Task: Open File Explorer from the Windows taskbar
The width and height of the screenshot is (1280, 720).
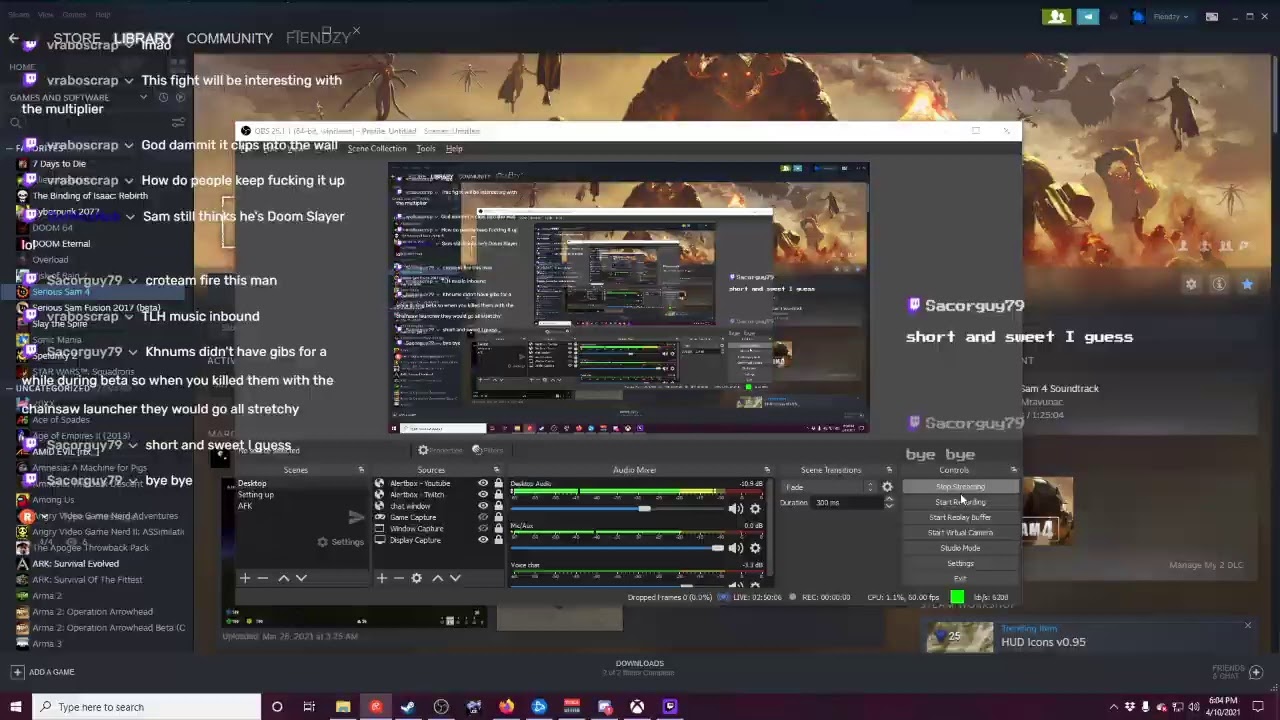Action: tap(343, 707)
